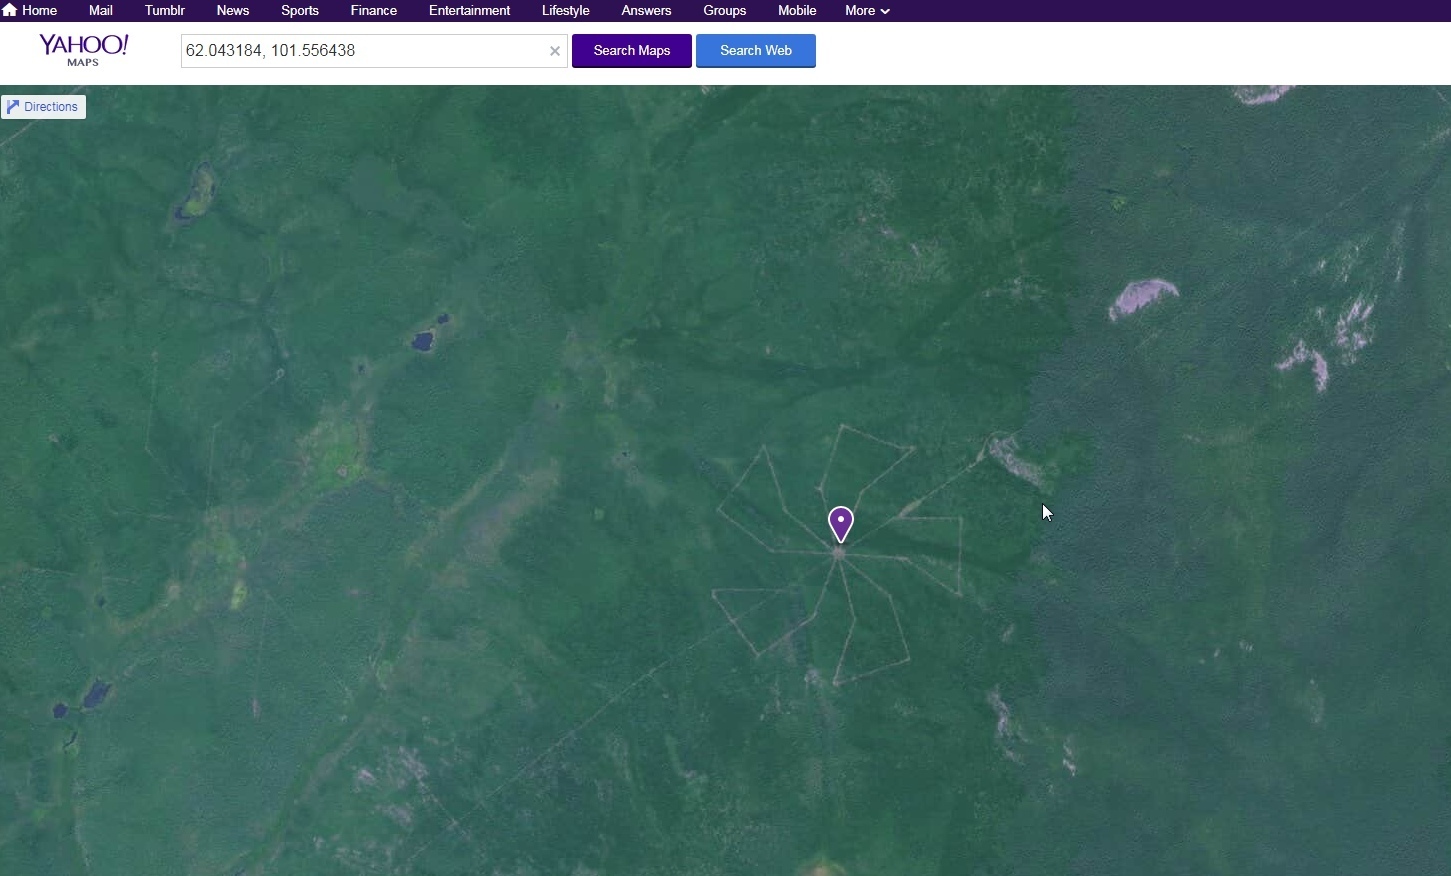Open the Directions panel
This screenshot has width=1451, height=876.
(44, 107)
